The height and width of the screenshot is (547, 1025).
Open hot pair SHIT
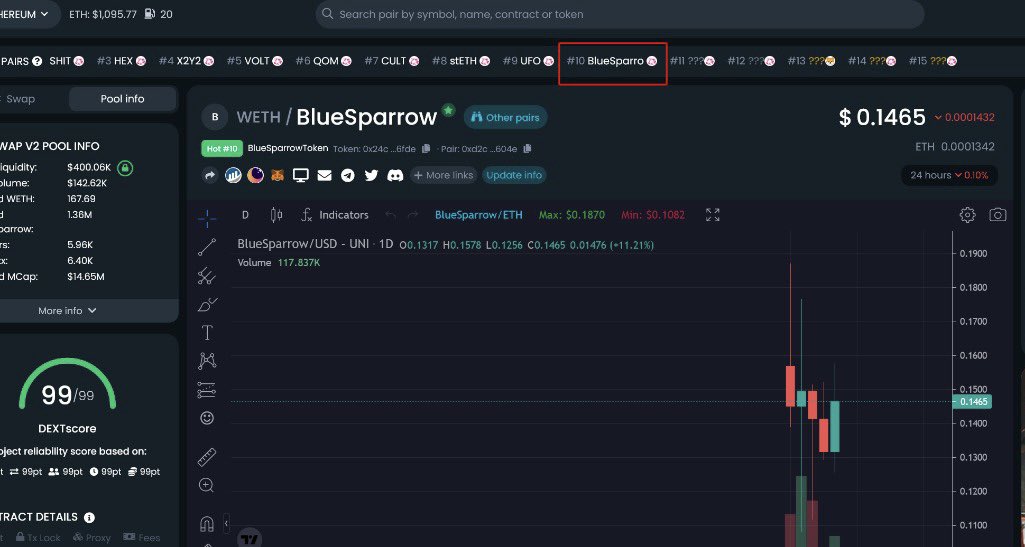tap(67, 61)
